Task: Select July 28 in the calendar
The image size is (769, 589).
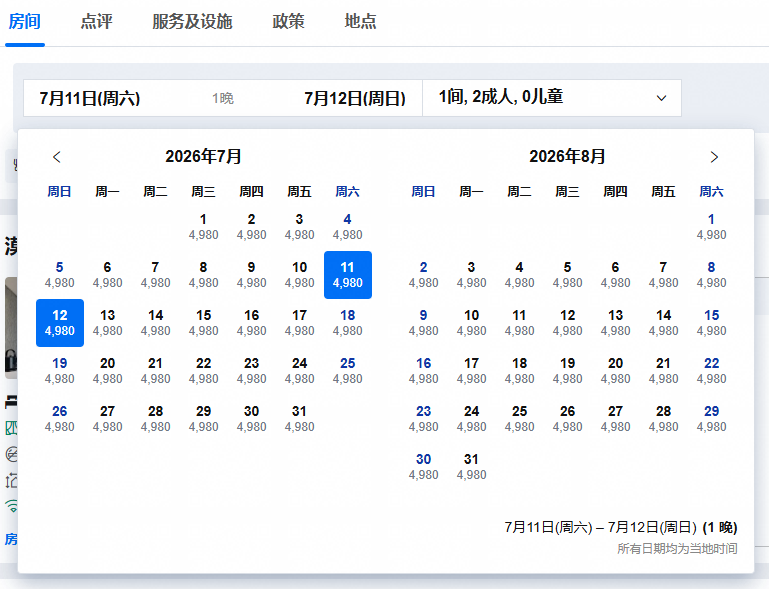Action: coord(155,419)
